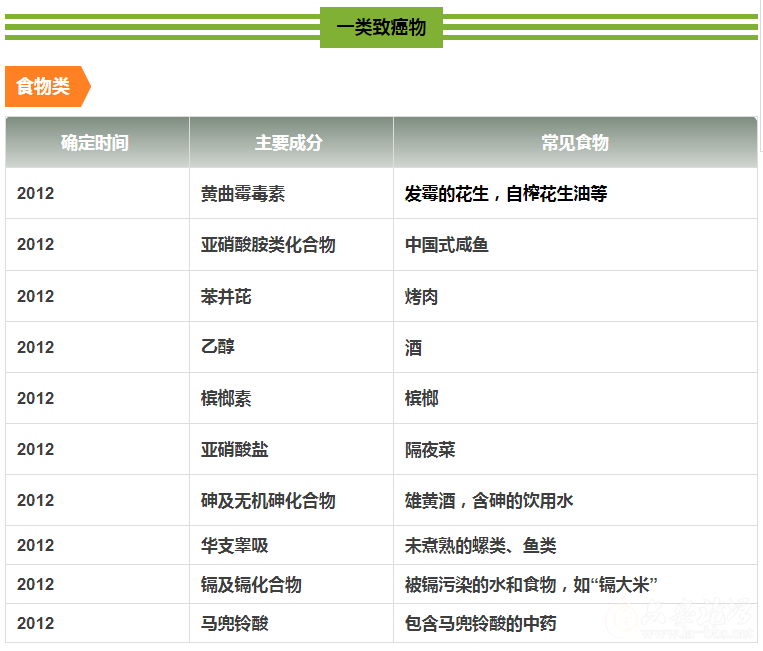
Task: Click the 主要成分 column header
Action: coord(289,143)
